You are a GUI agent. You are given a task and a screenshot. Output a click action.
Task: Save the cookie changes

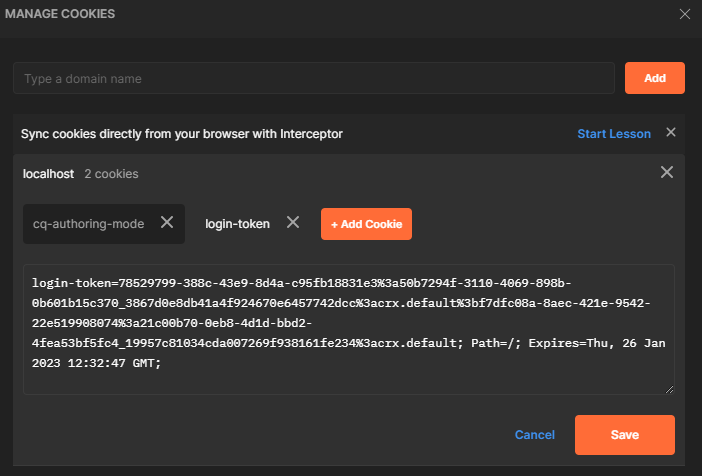(x=624, y=435)
